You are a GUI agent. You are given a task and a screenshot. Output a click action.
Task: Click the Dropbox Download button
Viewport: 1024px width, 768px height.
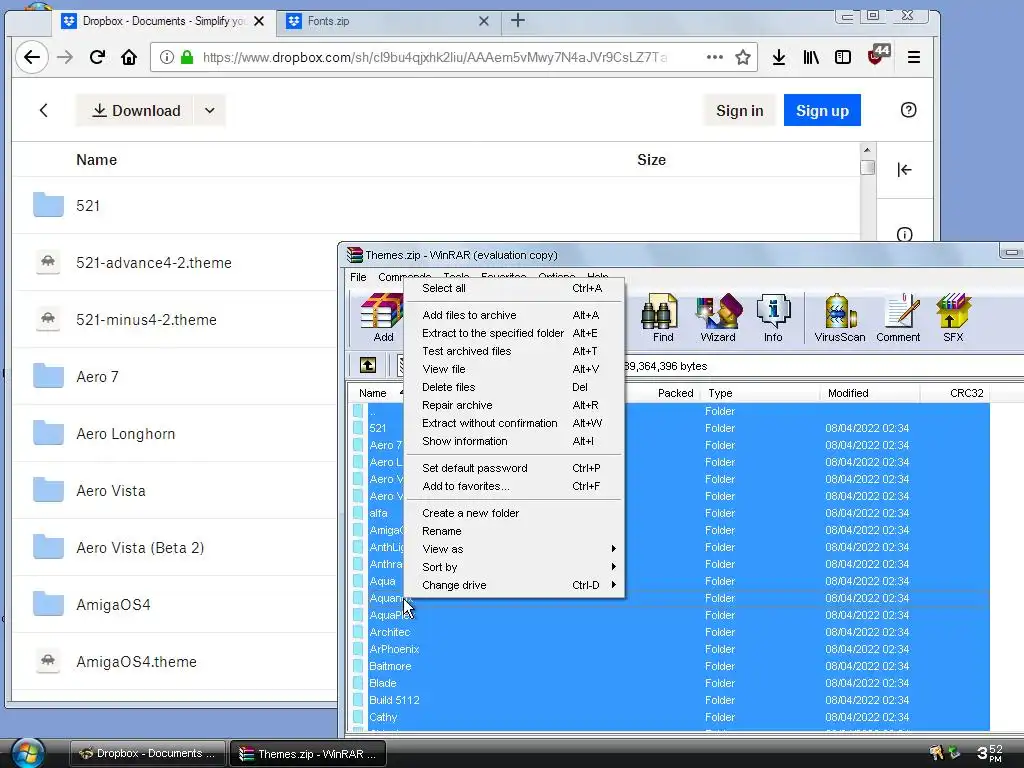[136, 110]
